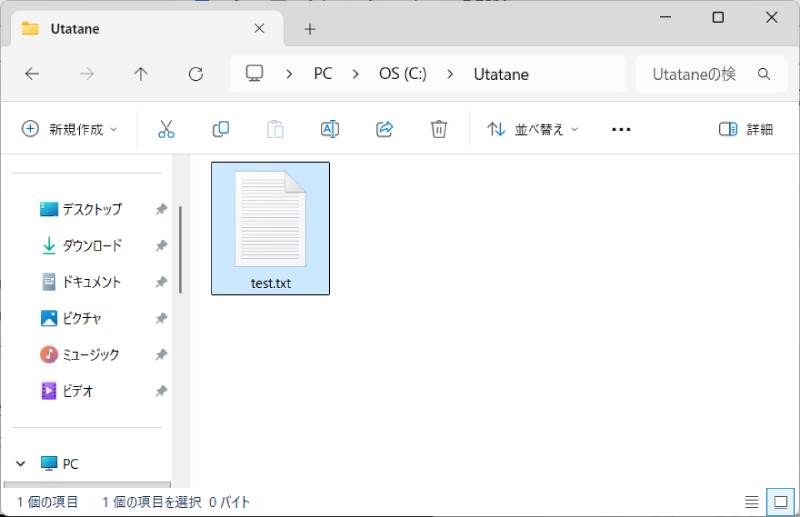Select PC in the navigation tree
Screen dimensions: 800x517
60,464
